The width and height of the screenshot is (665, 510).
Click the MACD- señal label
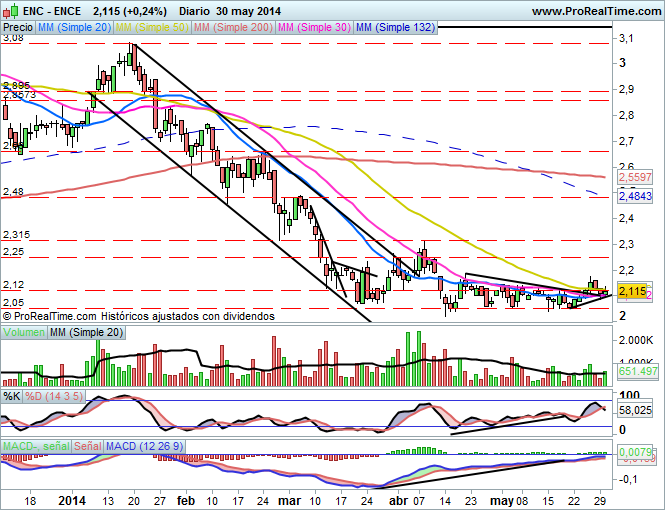36,444
